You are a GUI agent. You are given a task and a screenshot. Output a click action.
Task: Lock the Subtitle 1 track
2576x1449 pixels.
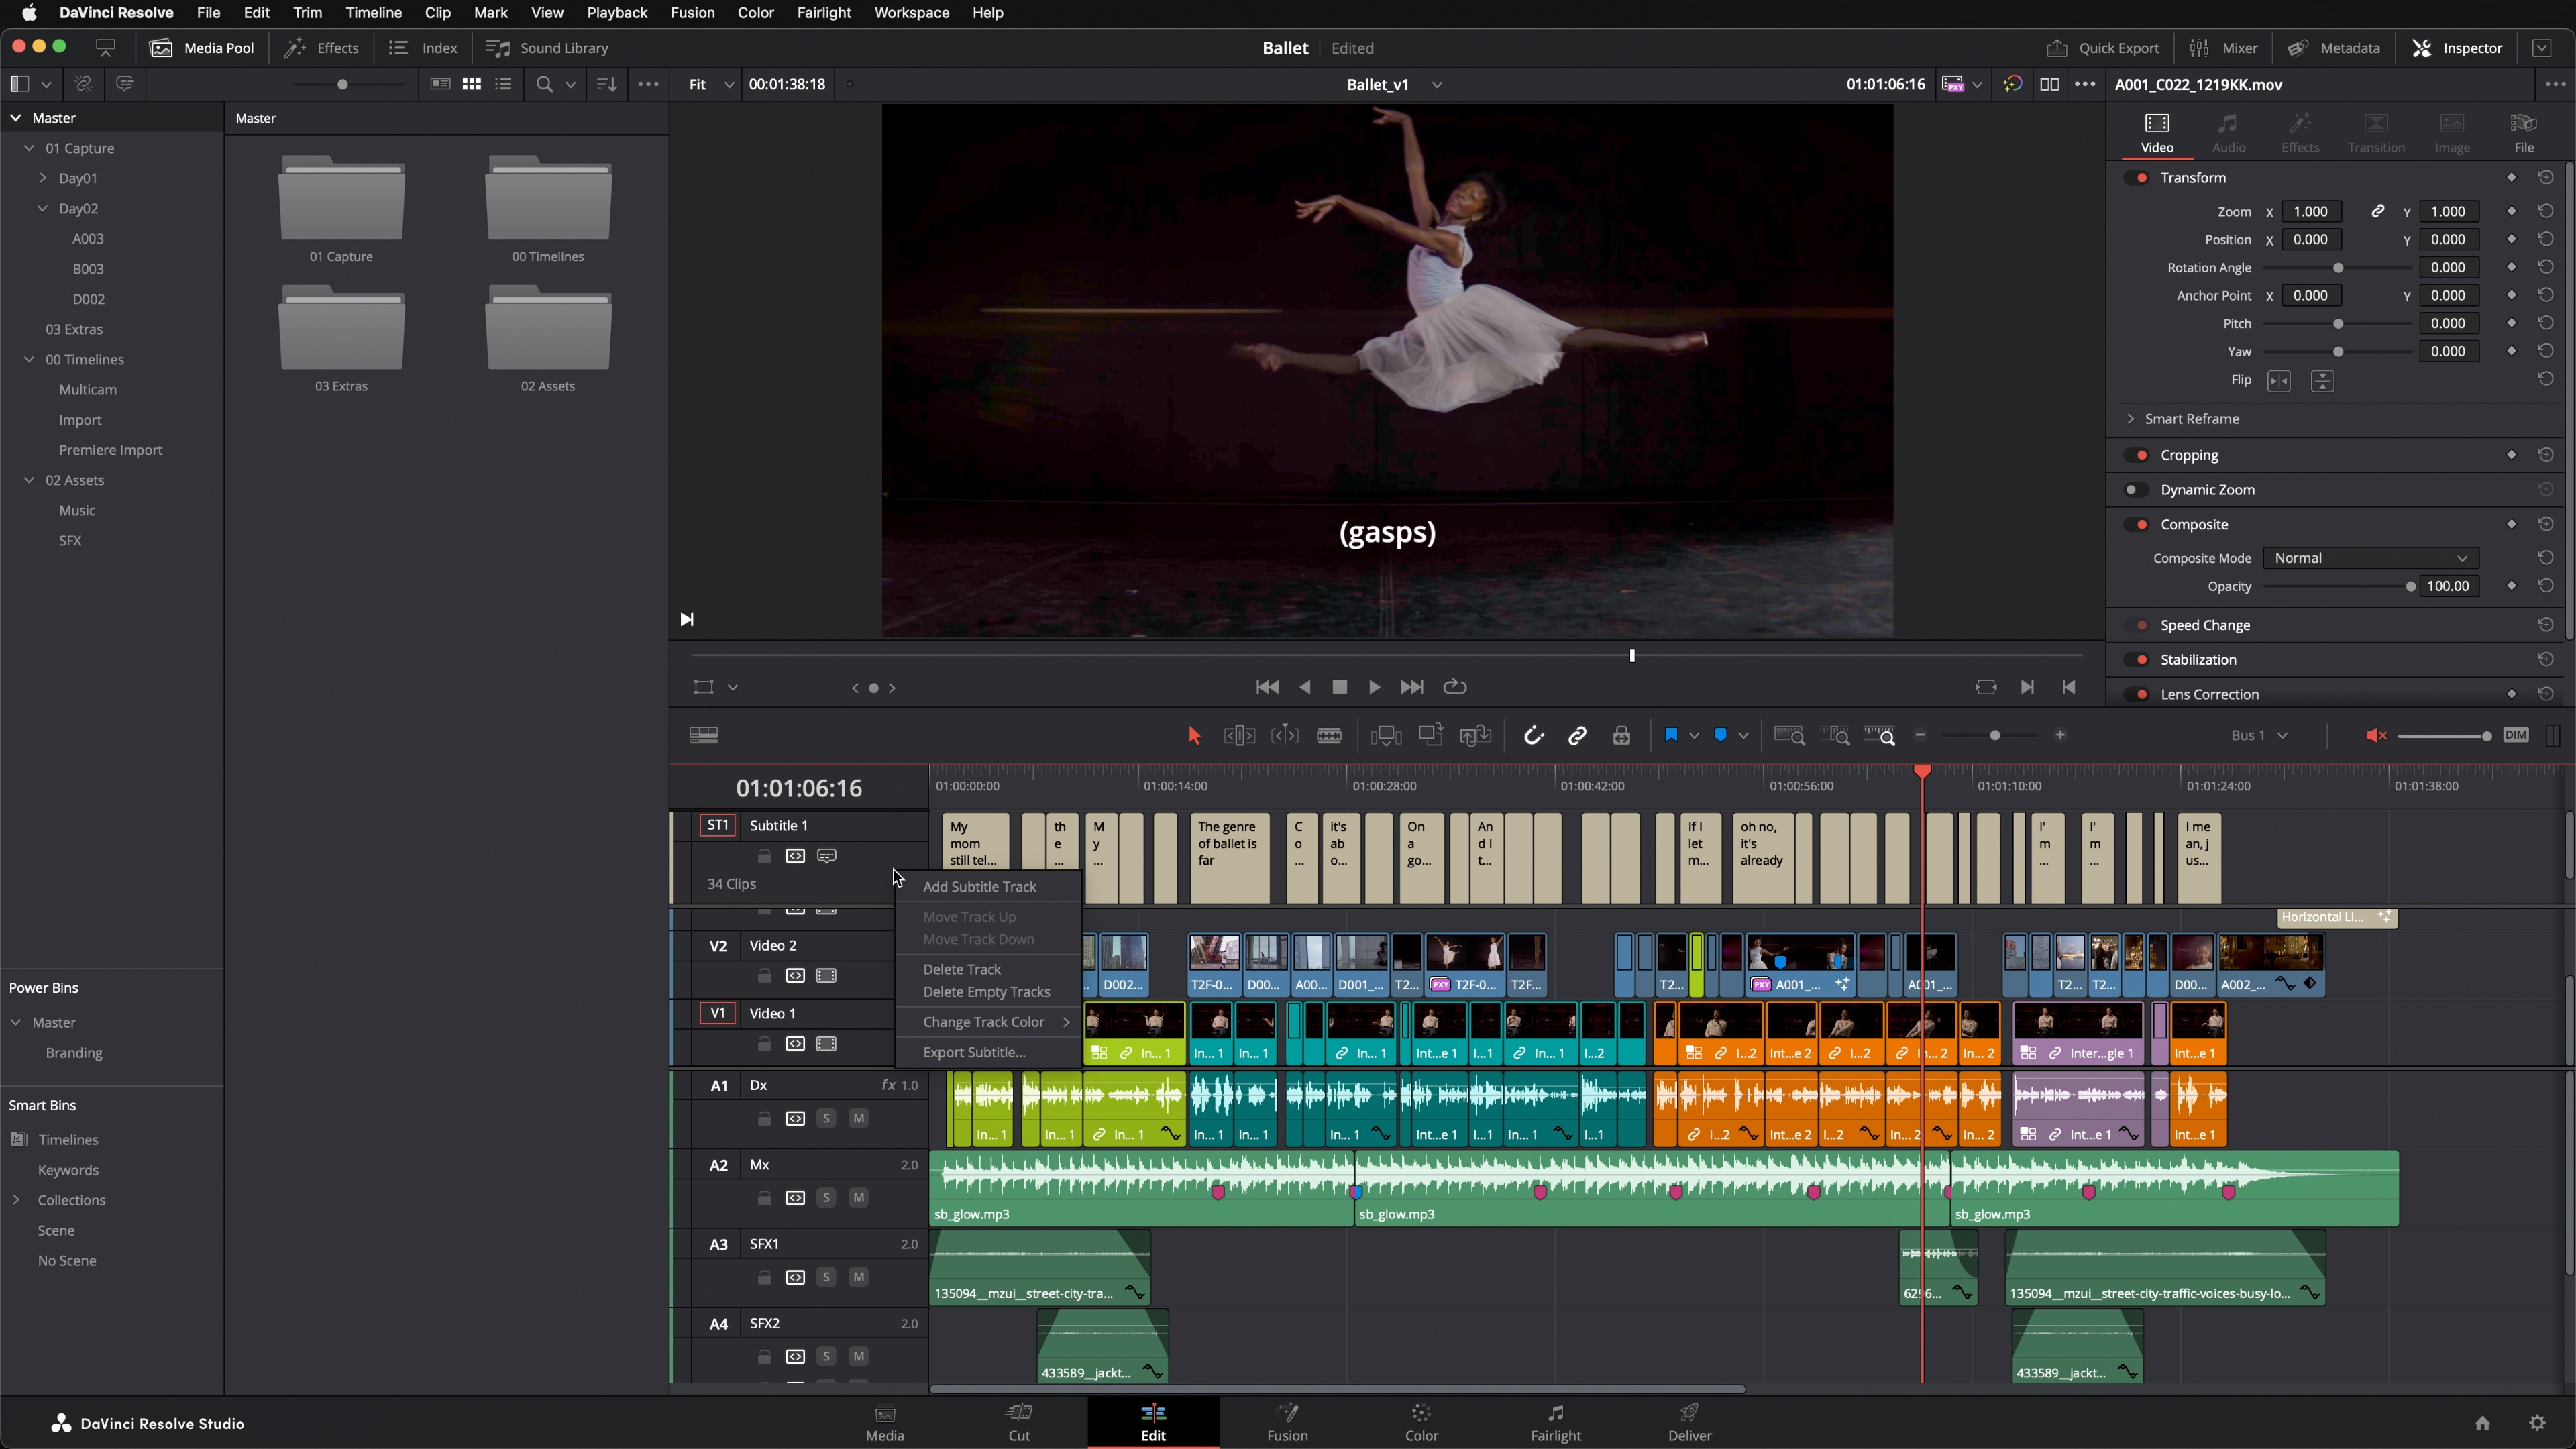764,855
